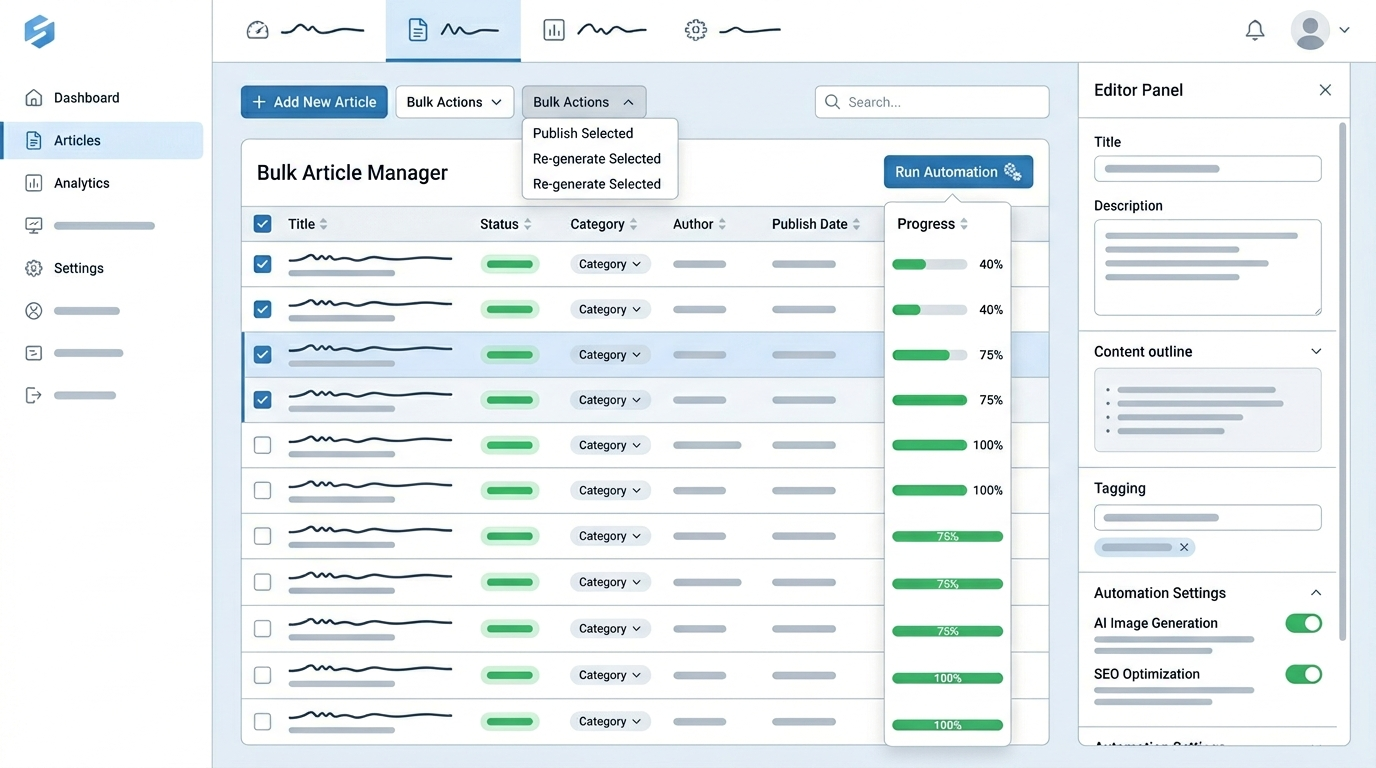Open the user profile avatar menu
Viewport: 1376px width, 768px height.
(x=1310, y=30)
